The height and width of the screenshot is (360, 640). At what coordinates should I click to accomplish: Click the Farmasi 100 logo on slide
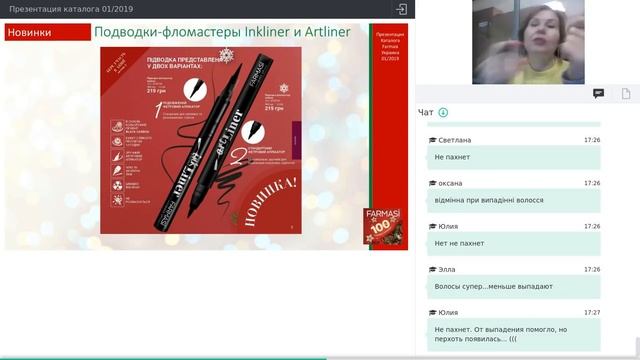point(383,227)
